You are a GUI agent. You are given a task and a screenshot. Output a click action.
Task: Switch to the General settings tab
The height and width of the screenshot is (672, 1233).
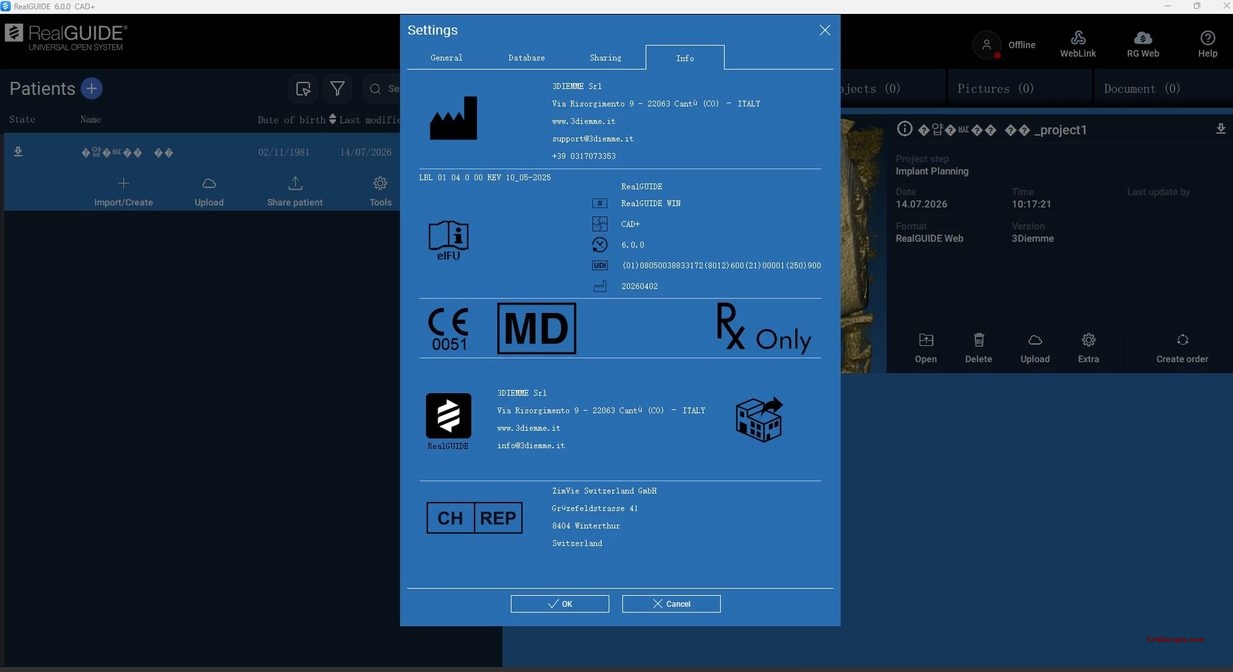[446, 58]
